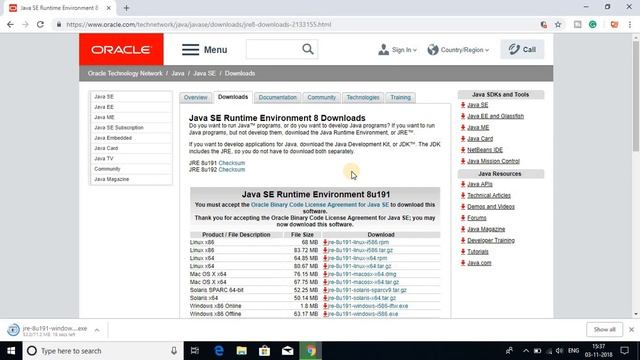640x360 pixels.
Task: Open Windows notification center
Action: (x=624, y=351)
